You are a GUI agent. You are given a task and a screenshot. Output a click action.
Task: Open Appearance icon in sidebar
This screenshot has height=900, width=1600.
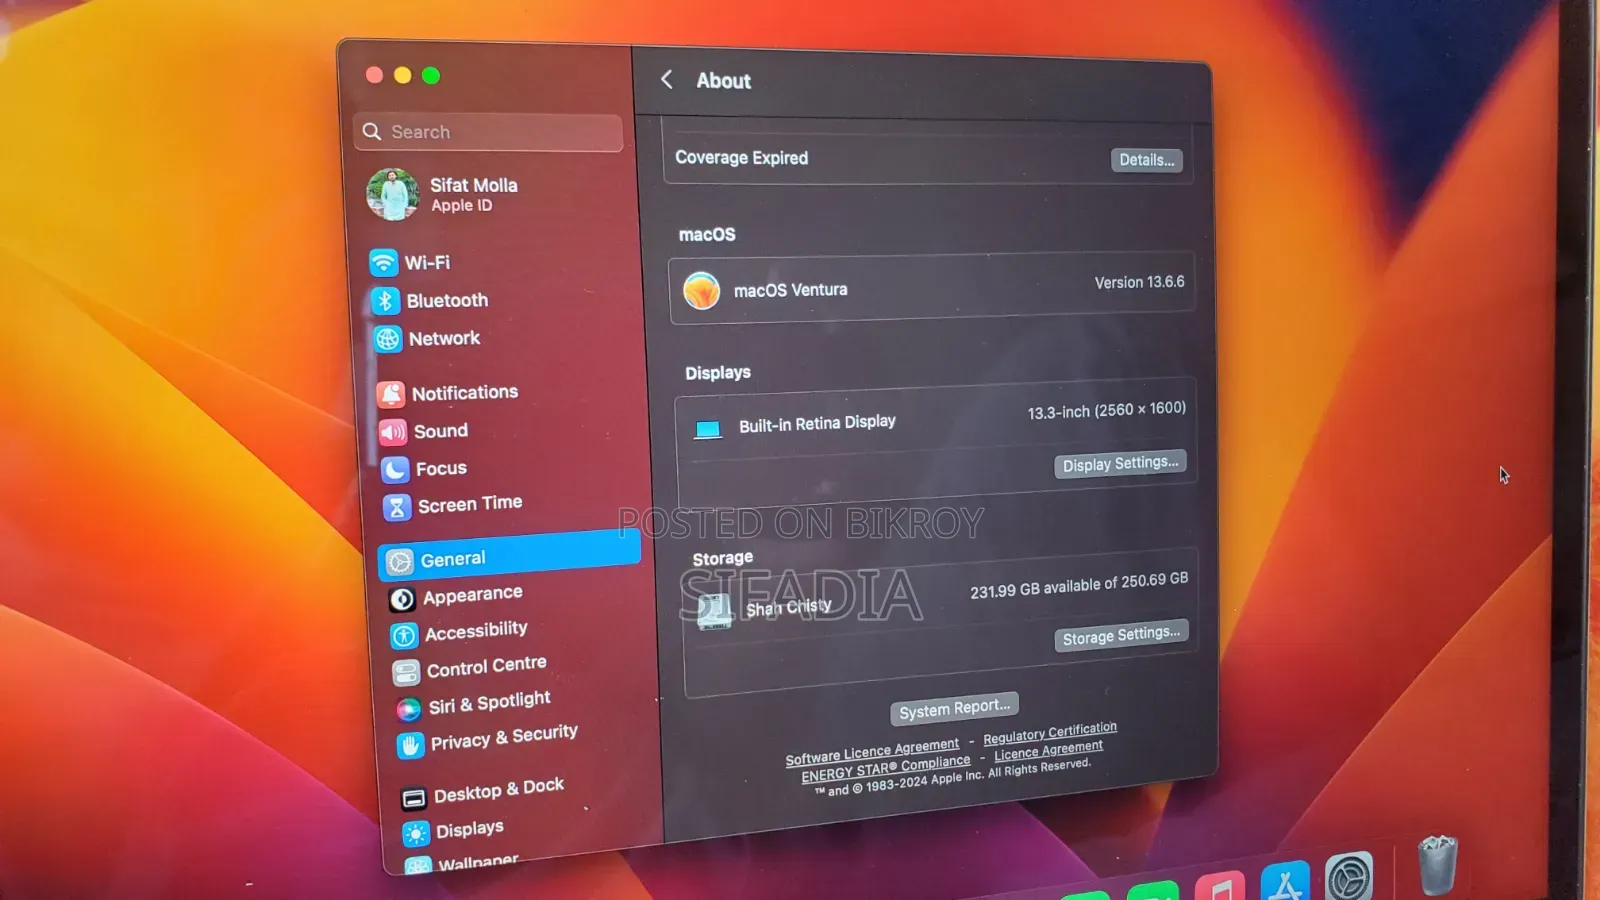pyautogui.click(x=402, y=599)
